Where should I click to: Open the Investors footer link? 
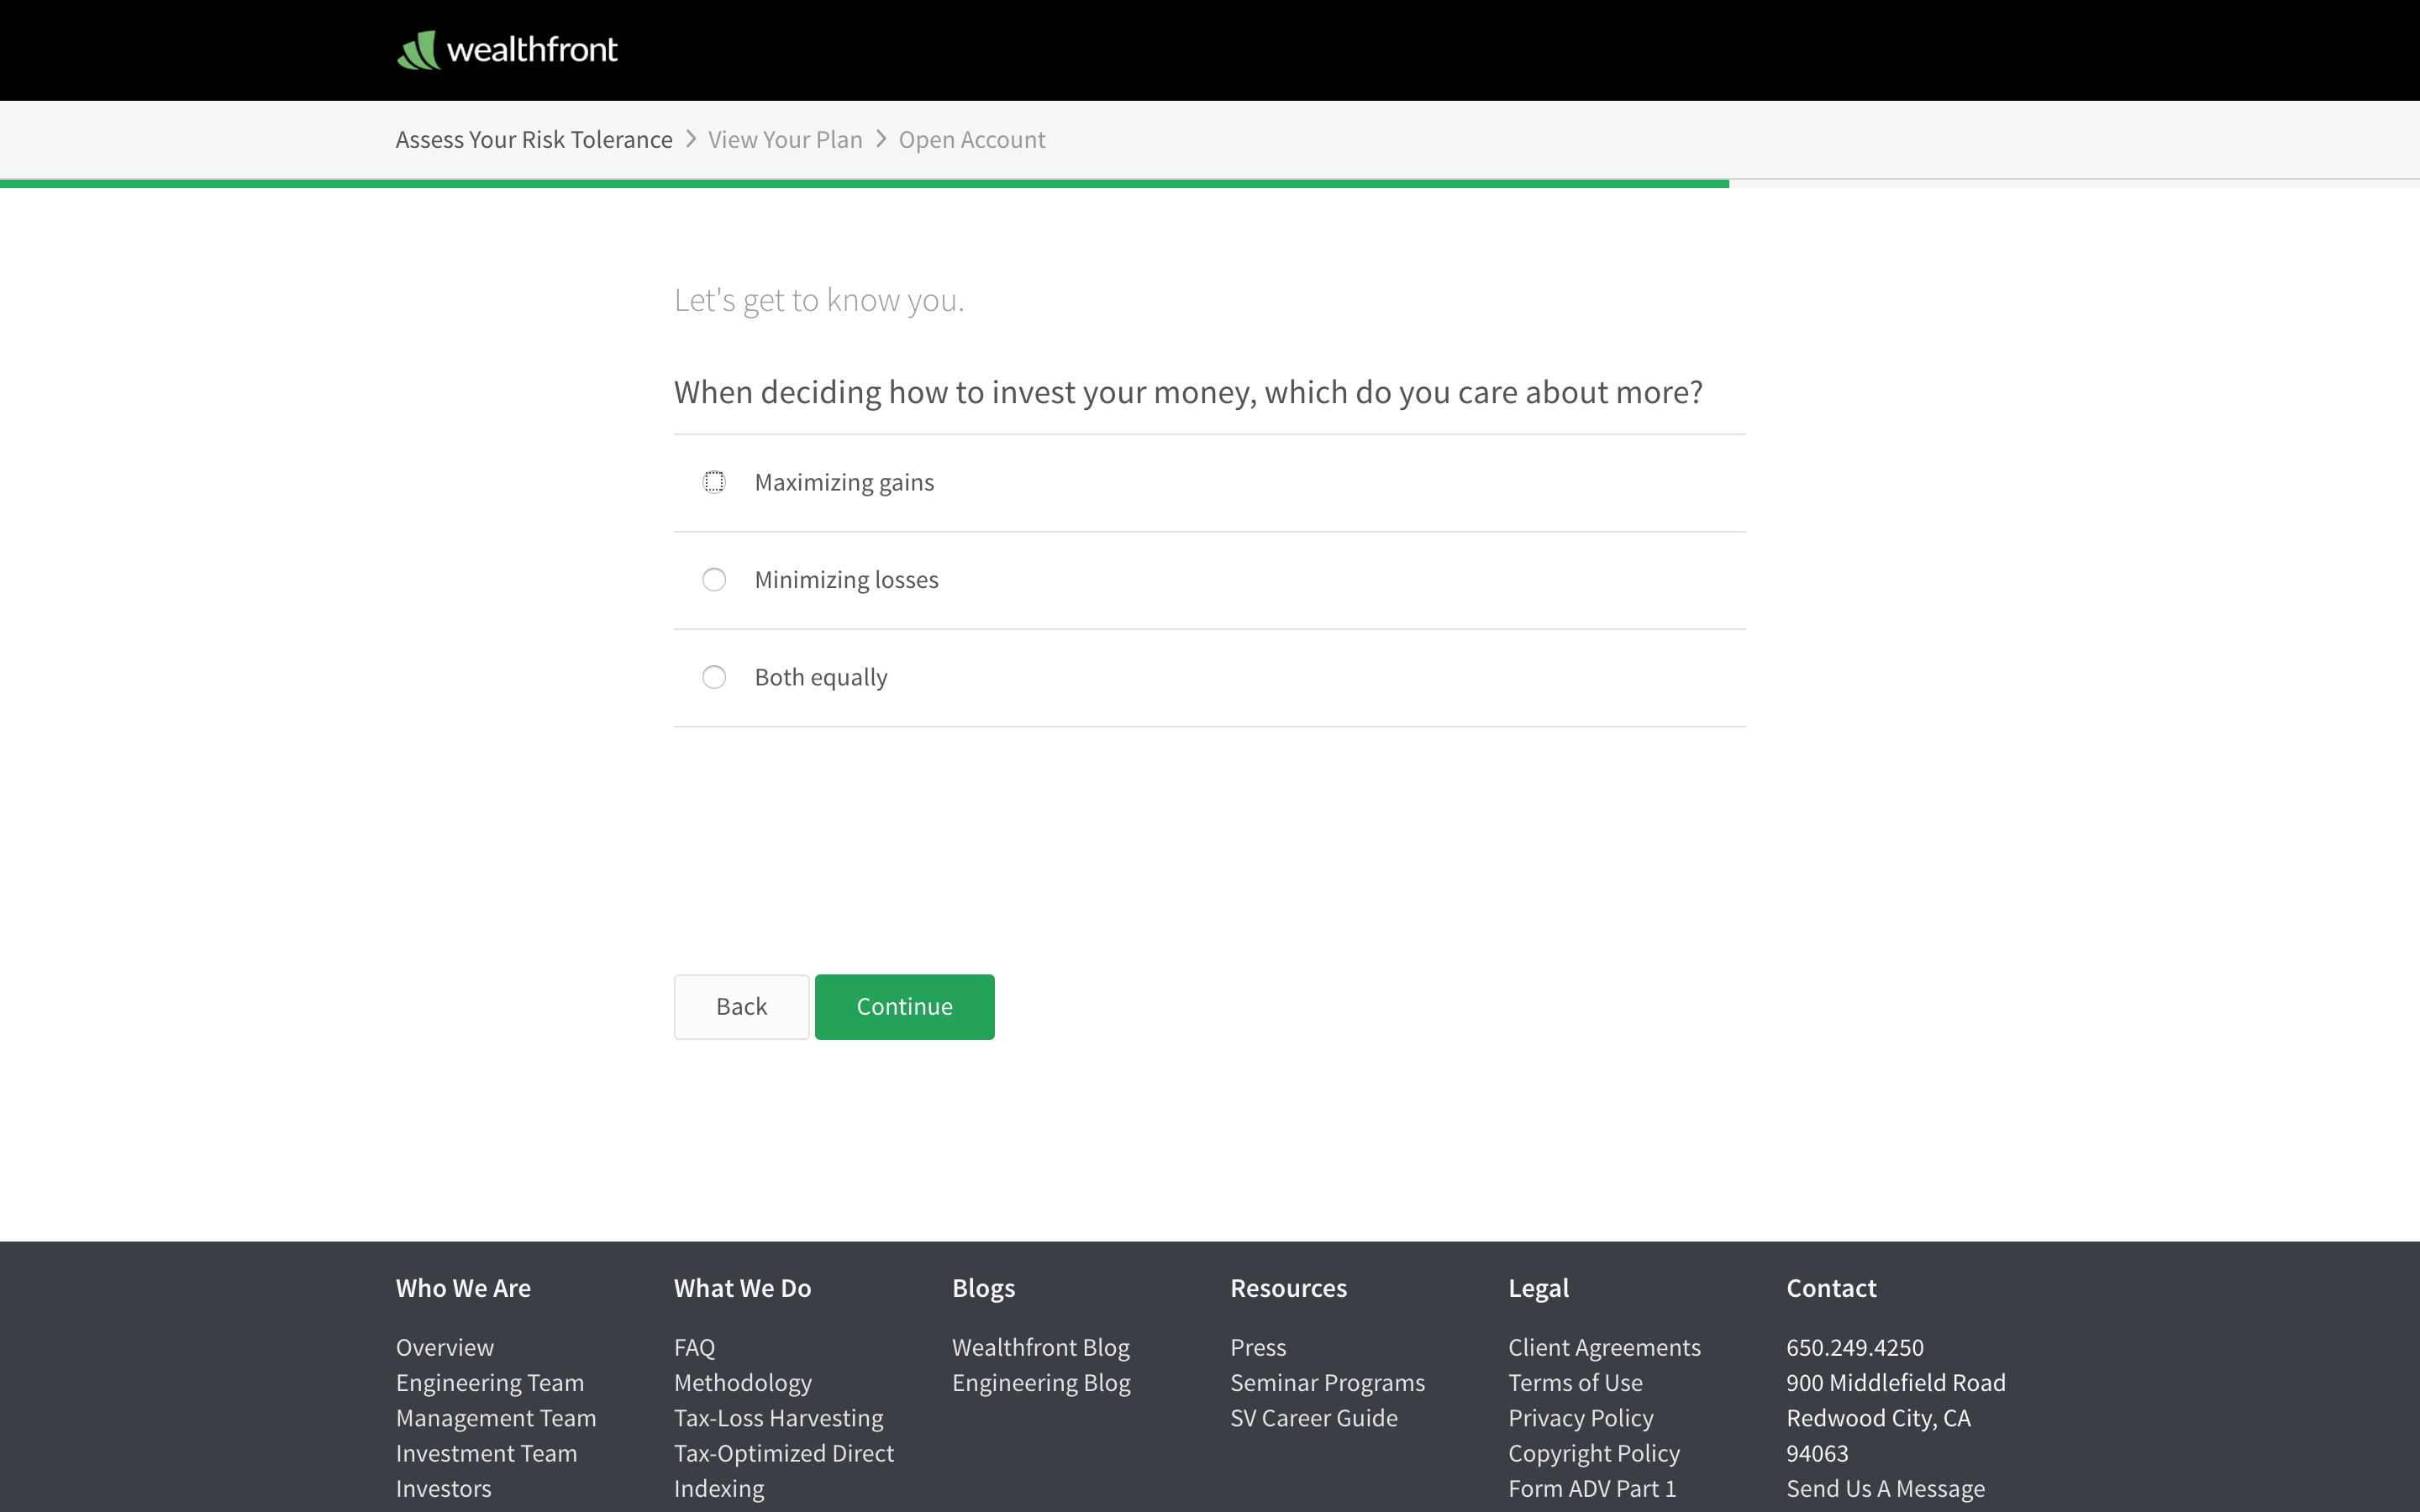point(444,1488)
